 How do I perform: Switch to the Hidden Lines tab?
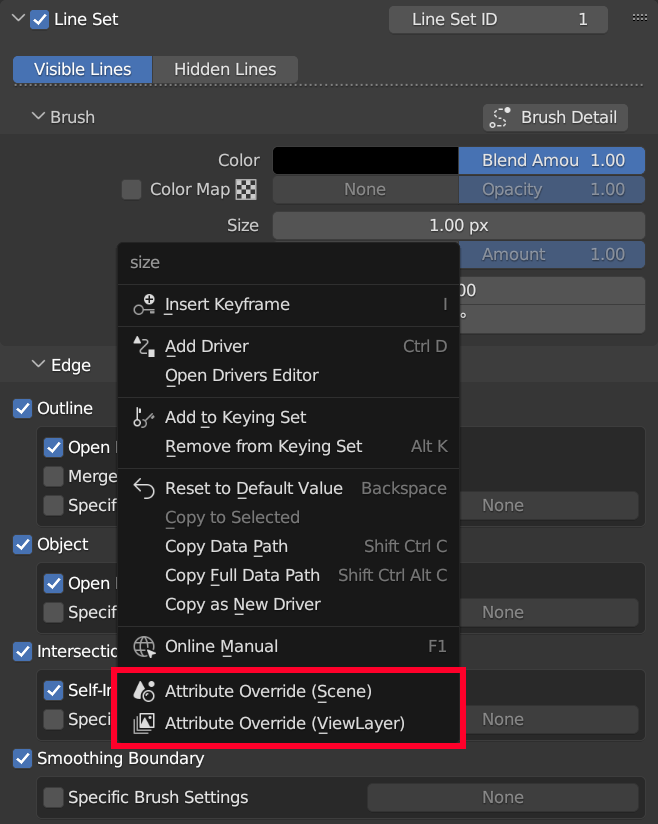pos(222,69)
